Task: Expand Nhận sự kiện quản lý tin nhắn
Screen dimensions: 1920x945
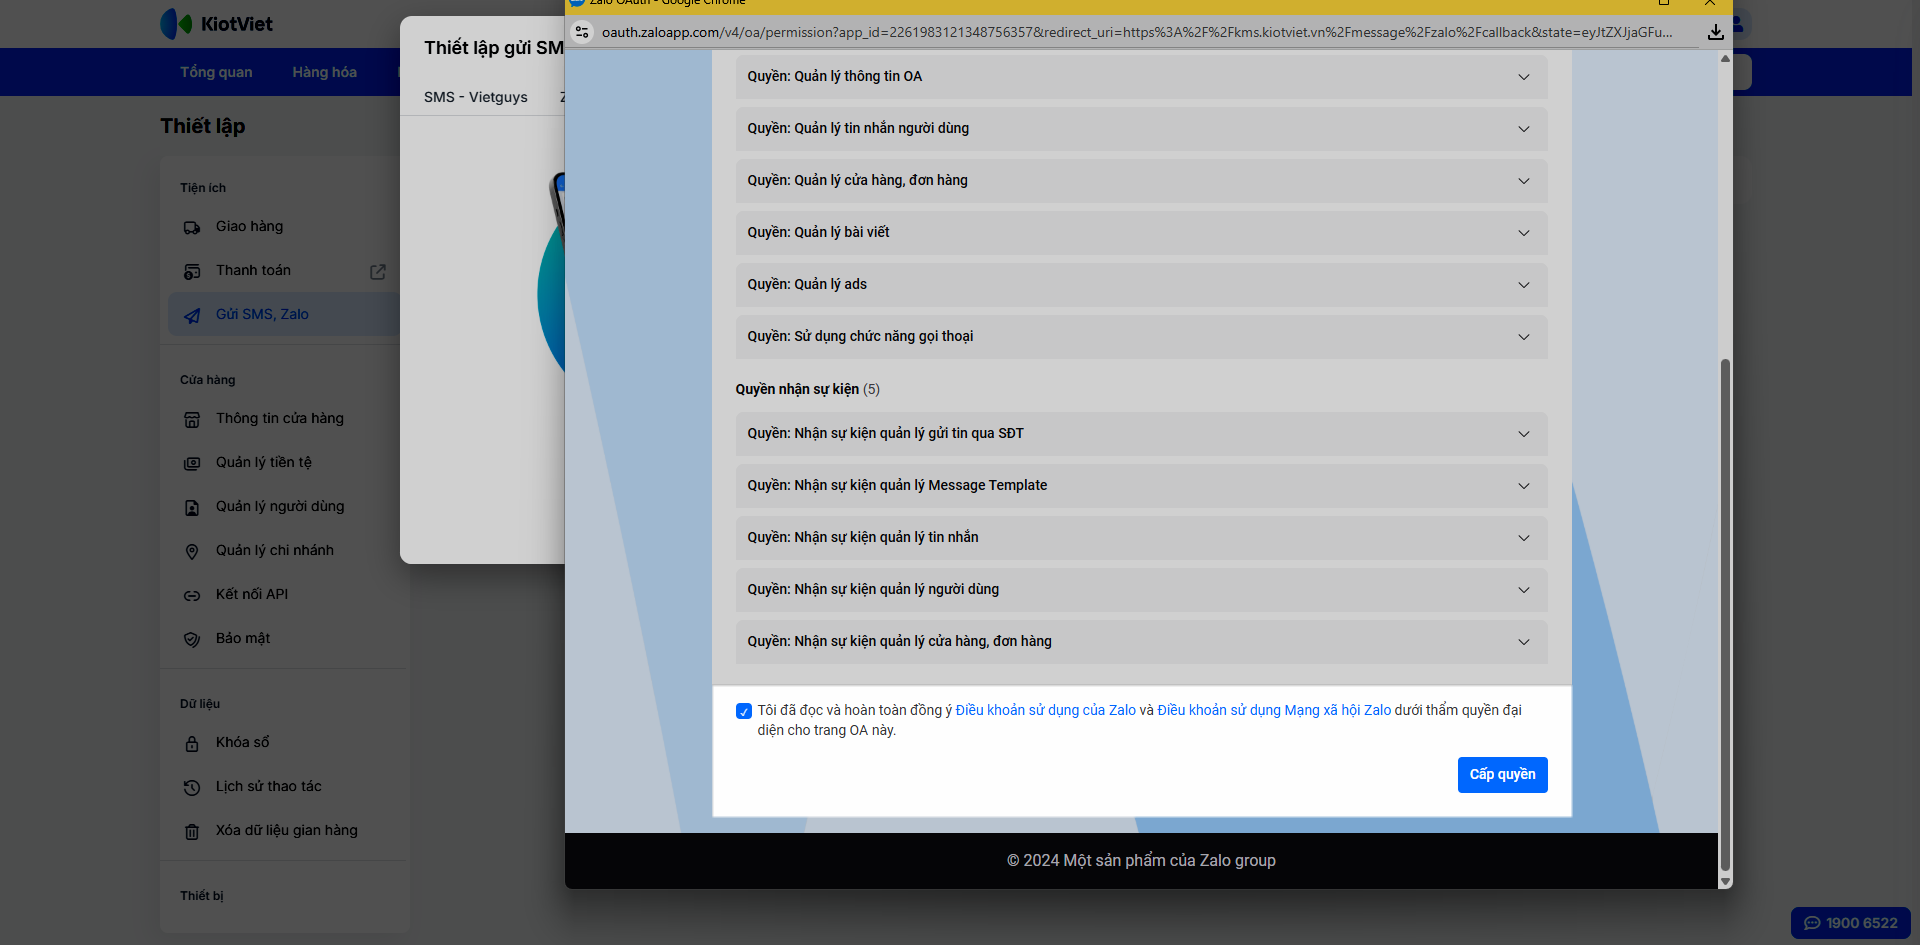Action: click(1142, 538)
